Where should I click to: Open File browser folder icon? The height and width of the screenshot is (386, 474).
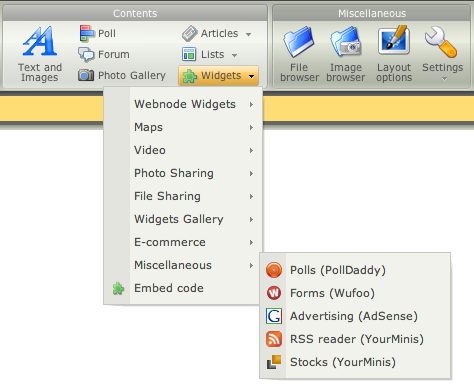pos(299,42)
